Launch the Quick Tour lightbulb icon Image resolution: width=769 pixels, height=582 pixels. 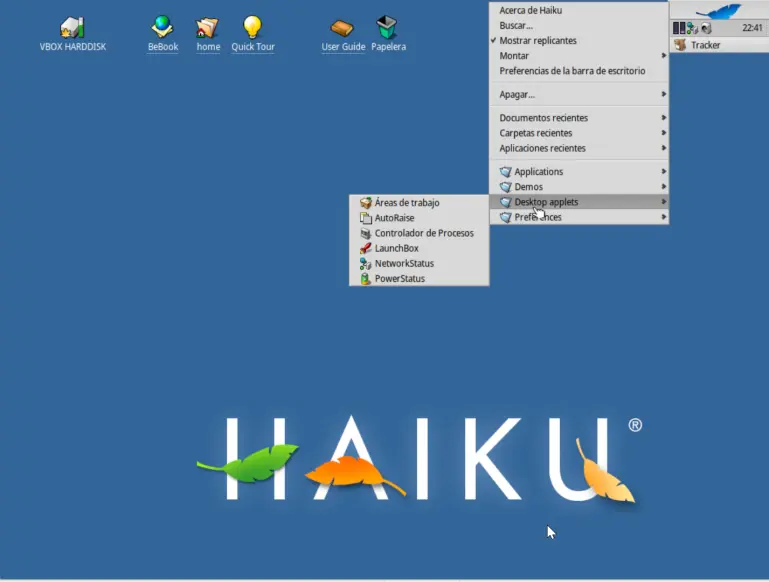(253, 27)
